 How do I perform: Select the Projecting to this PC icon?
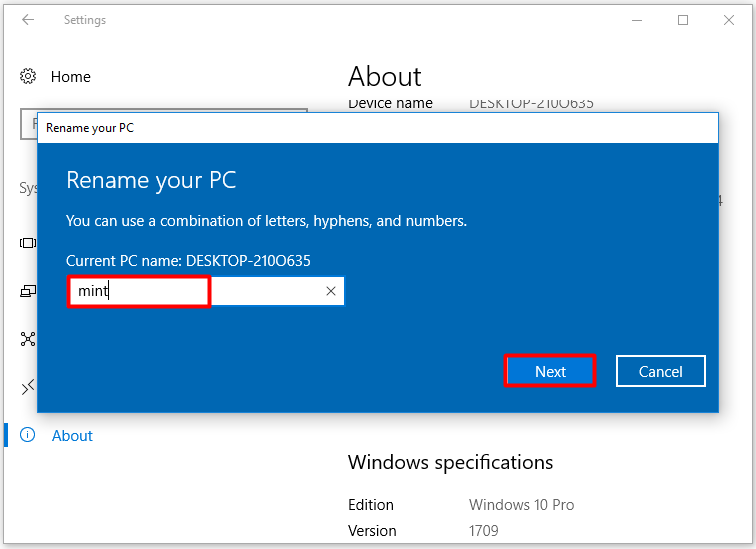point(27,291)
